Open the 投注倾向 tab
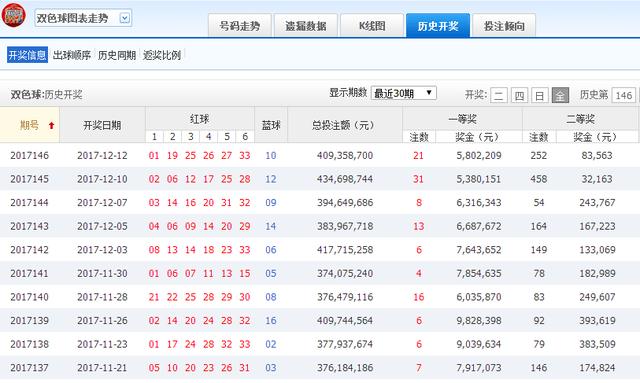Screen dimensions: 640x383 (x=504, y=26)
